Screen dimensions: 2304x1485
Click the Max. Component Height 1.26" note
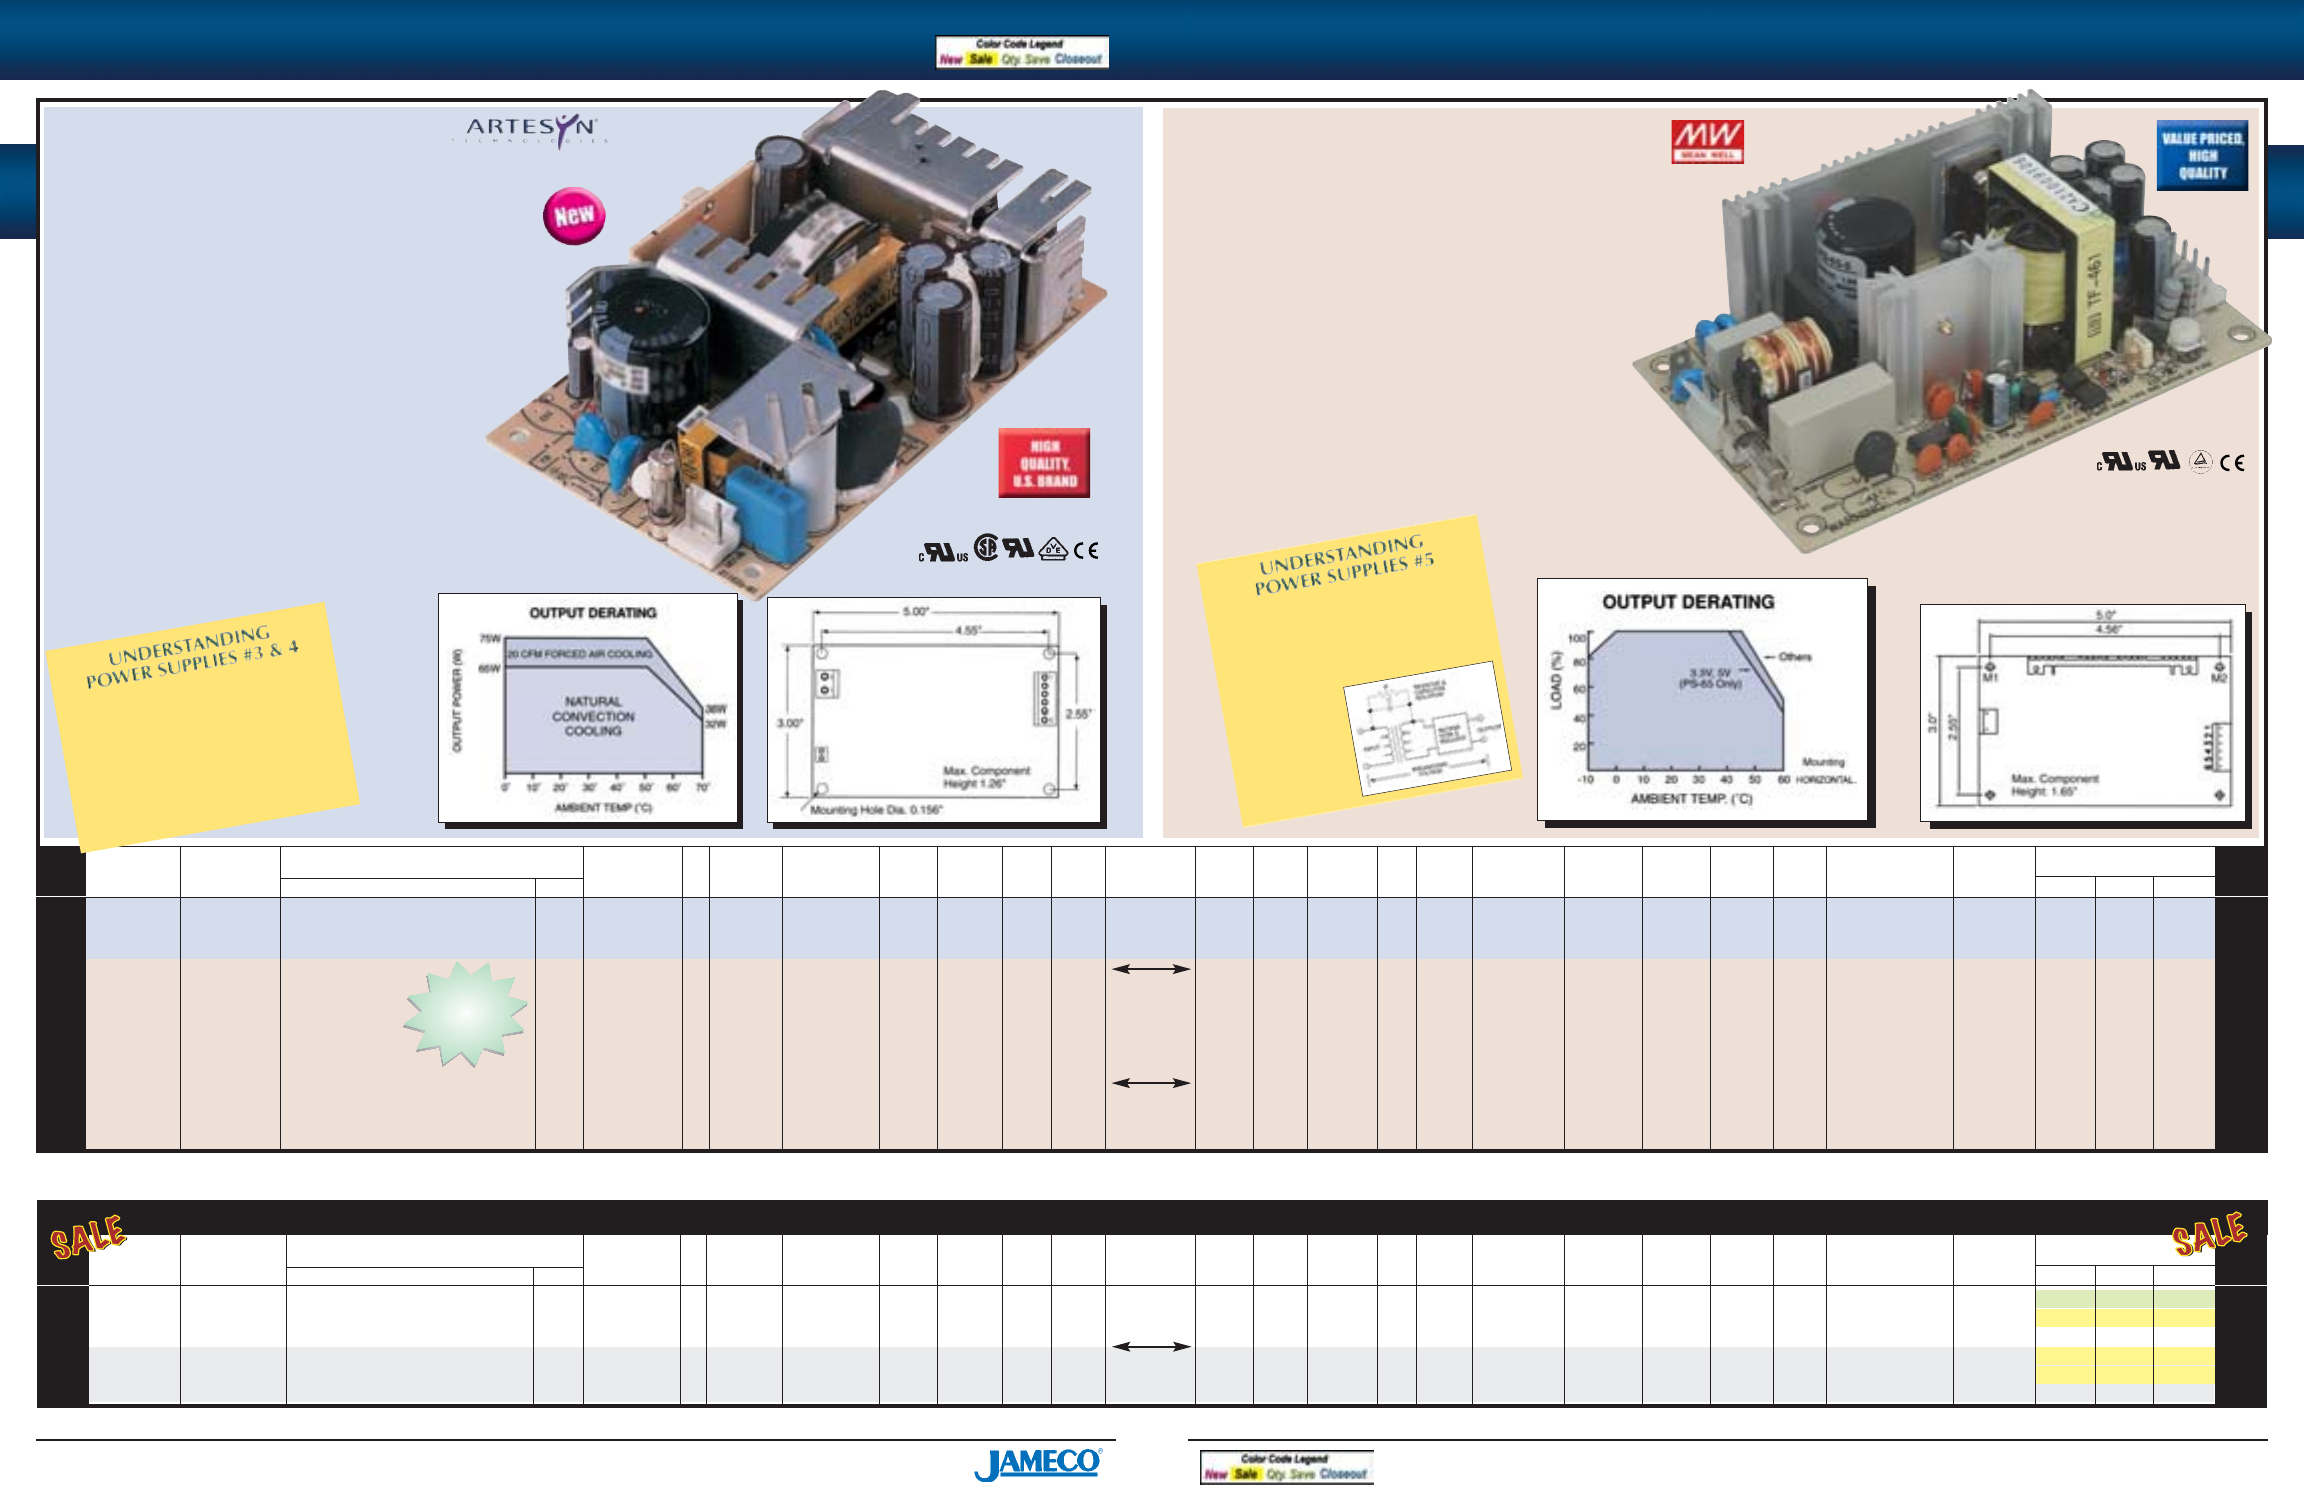click(x=986, y=777)
